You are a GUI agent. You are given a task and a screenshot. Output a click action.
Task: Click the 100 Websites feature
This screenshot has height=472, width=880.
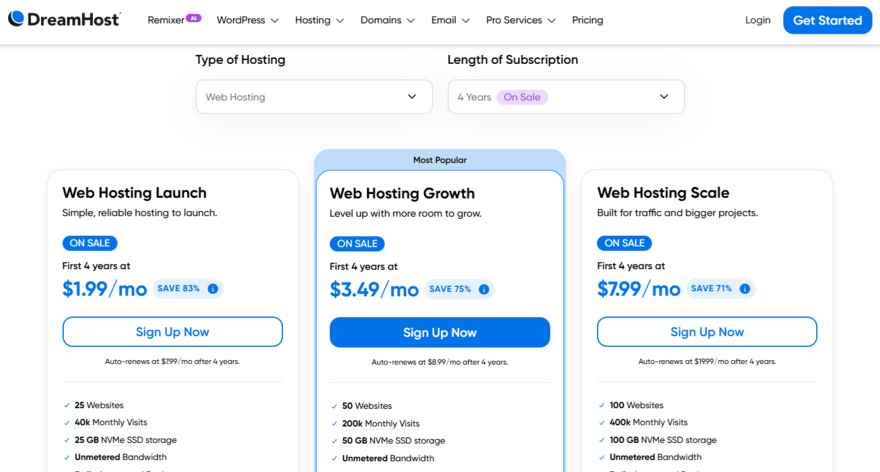636,405
